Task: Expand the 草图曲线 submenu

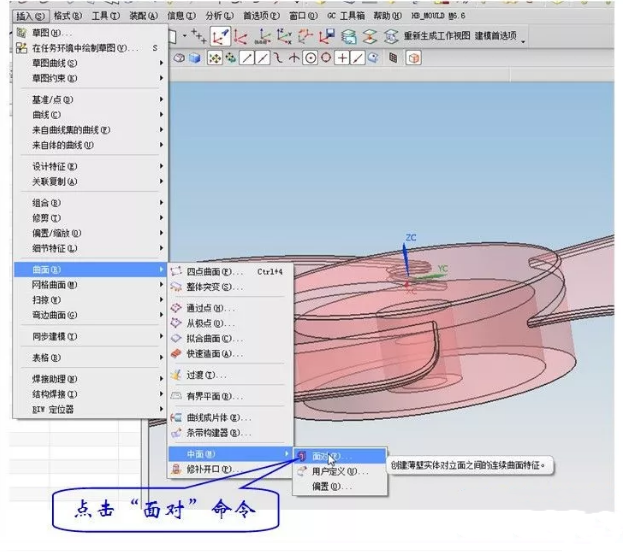Action: coord(90,63)
